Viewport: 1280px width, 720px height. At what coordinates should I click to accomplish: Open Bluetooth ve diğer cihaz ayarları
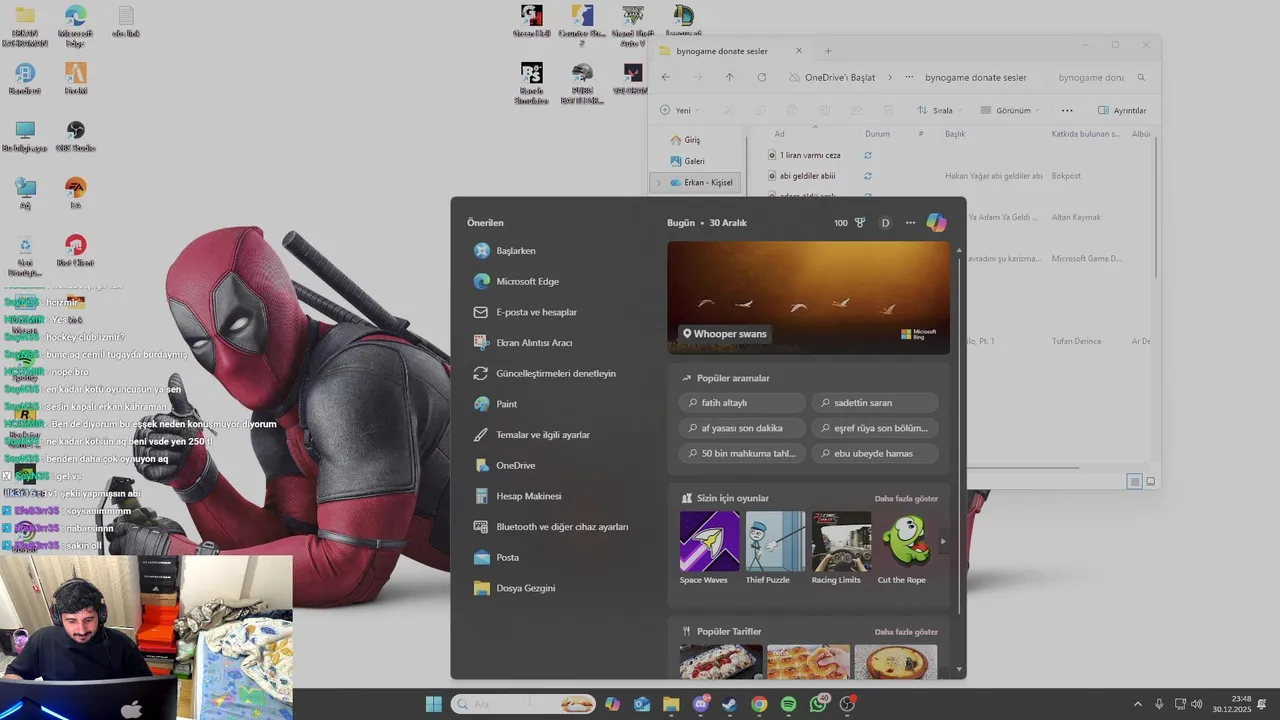(551, 527)
